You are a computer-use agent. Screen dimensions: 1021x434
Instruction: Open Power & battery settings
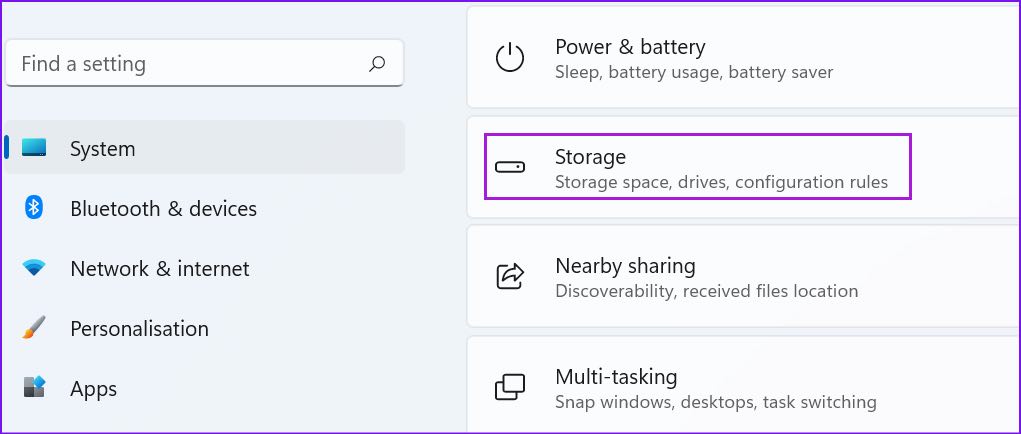pos(744,58)
